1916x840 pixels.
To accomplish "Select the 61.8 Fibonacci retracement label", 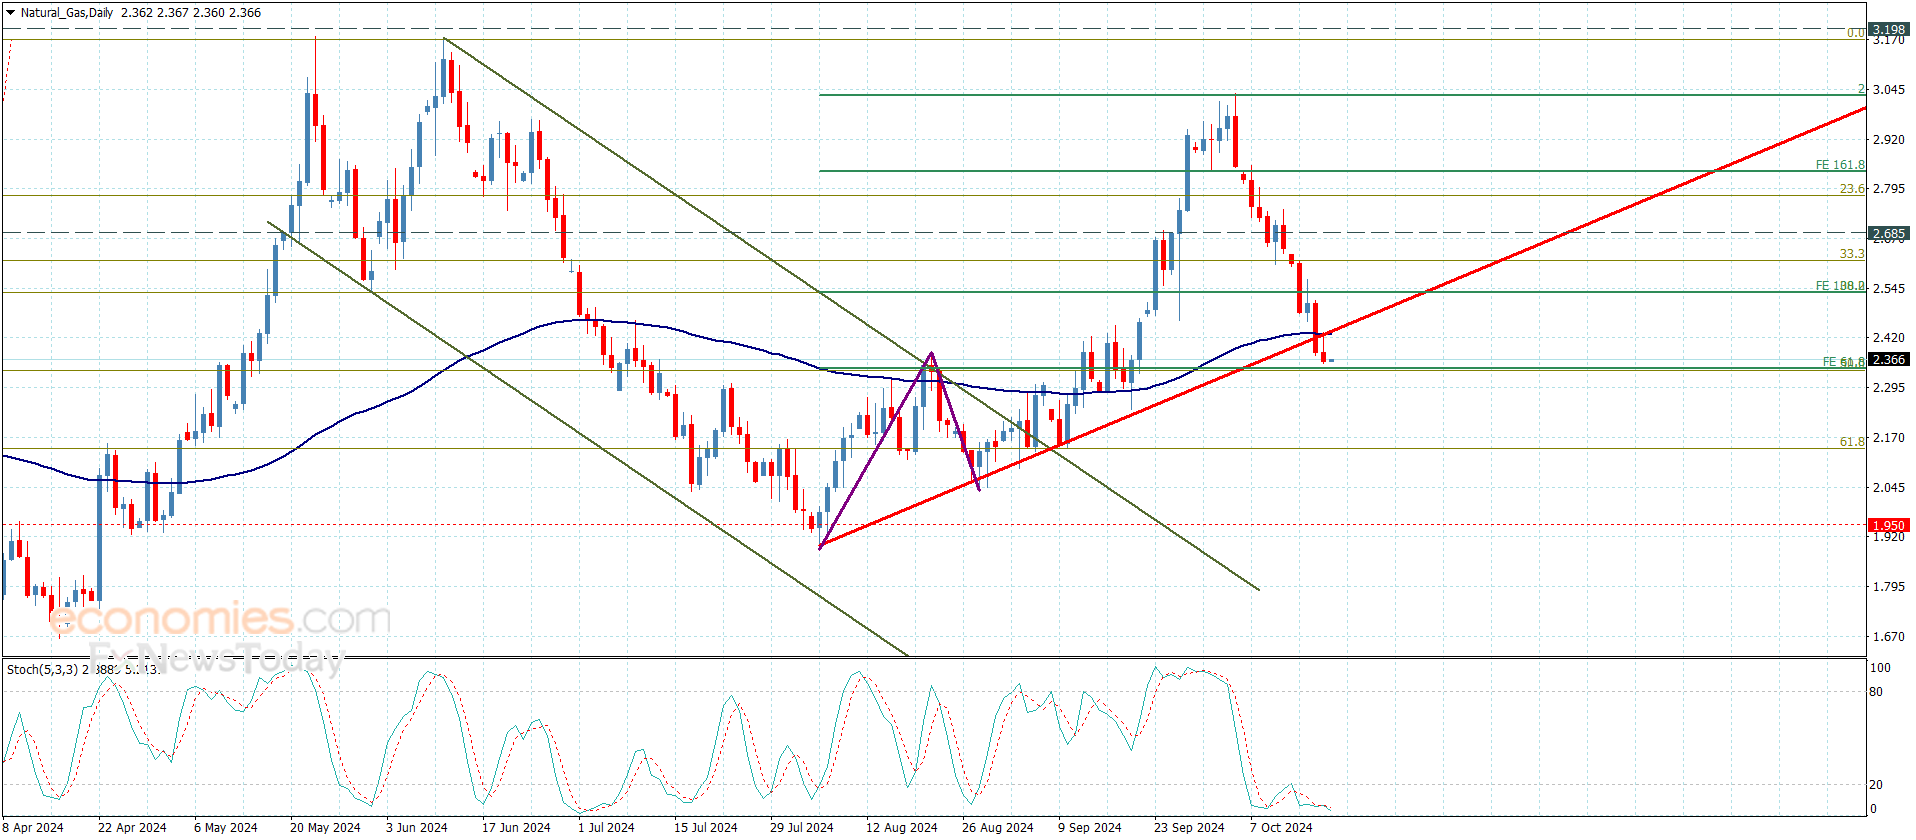I will point(1851,441).
